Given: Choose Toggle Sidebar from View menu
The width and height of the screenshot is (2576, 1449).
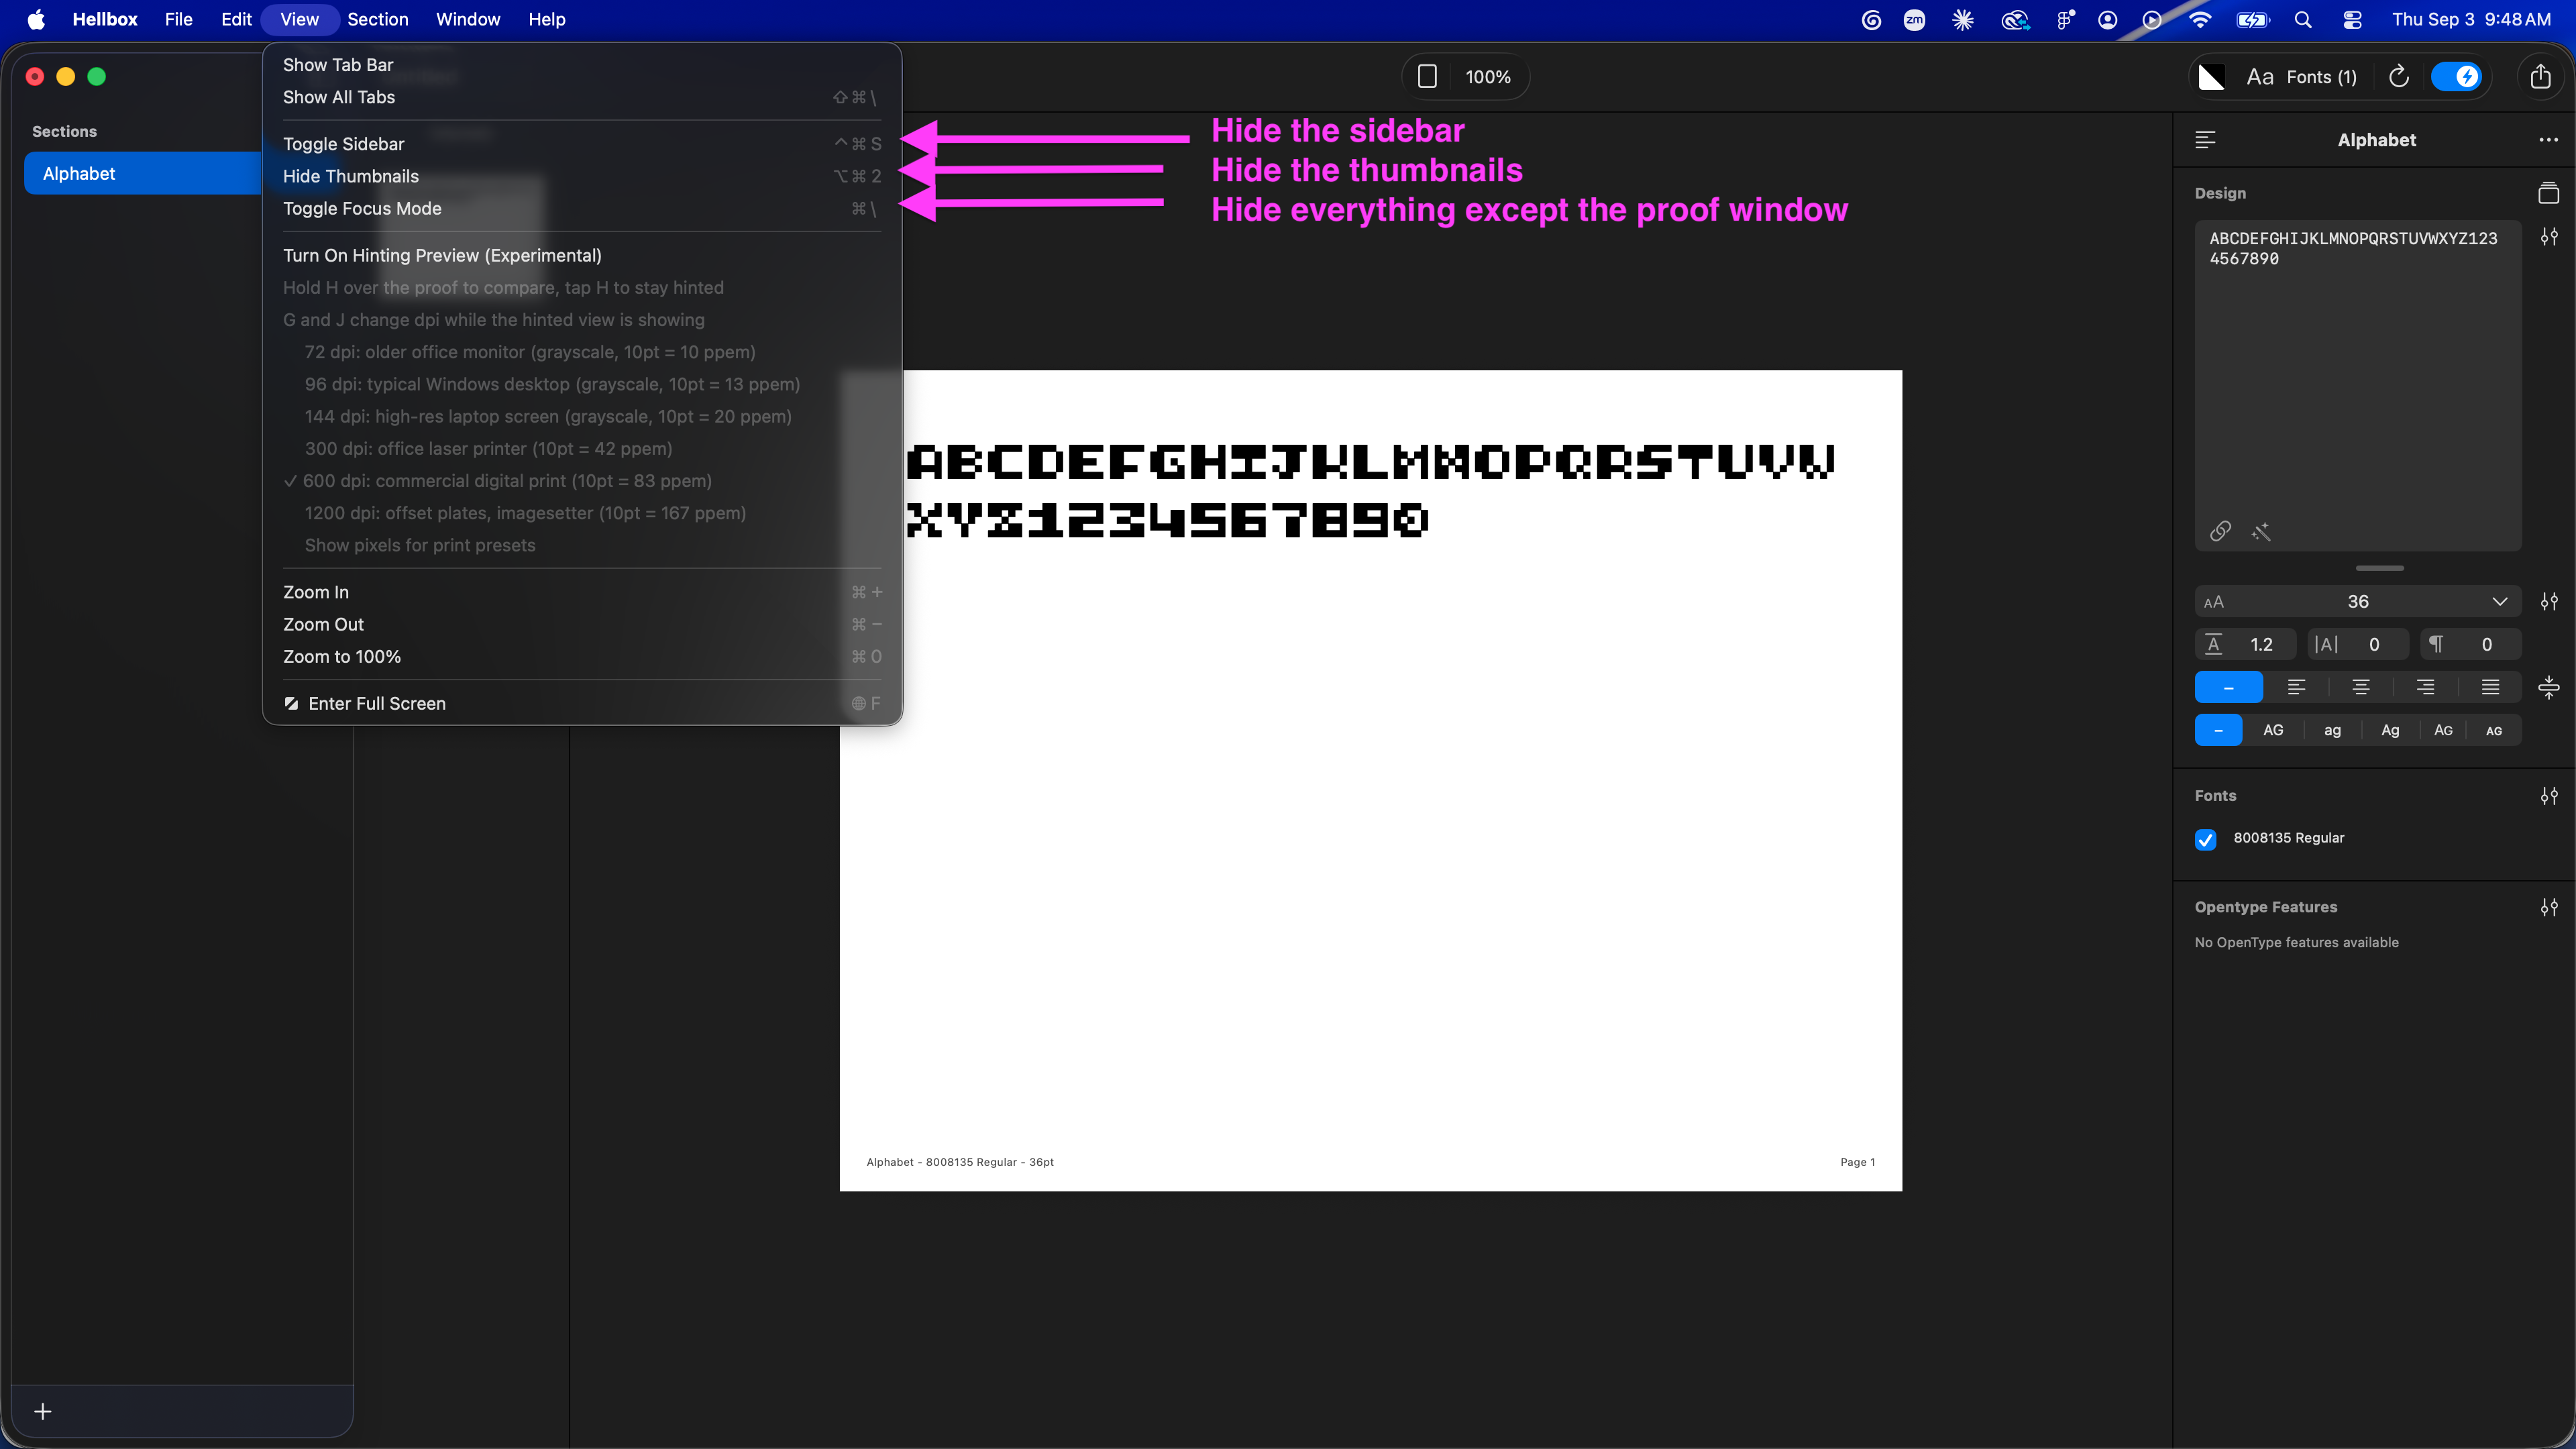Looking at the screenshot, I should (582, 144).
